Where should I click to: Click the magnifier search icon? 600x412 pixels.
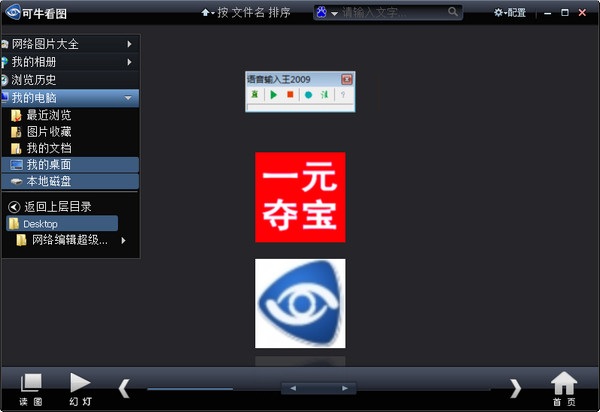click(x=453, y=12)
